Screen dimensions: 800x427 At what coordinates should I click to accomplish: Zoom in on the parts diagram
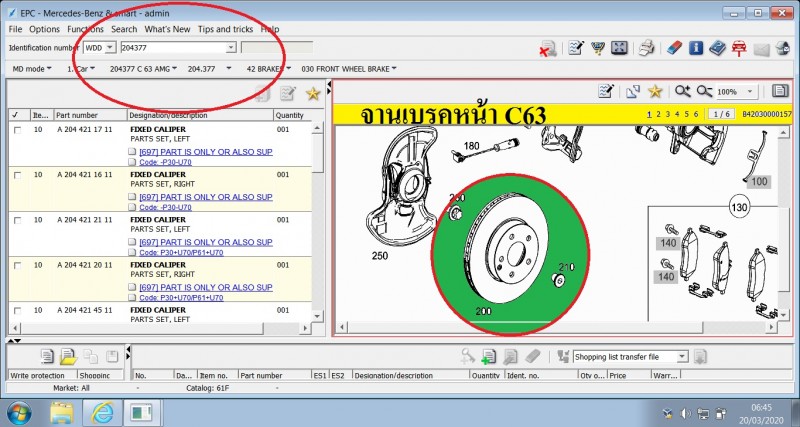pyautogui.click(x=682, y=91)
